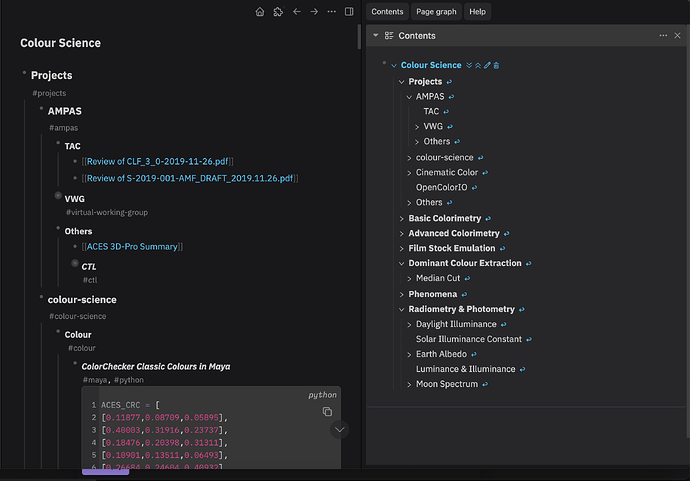Click the #projects tag
This screenshot has height=481, width=690.
click(x=49, y=93)
